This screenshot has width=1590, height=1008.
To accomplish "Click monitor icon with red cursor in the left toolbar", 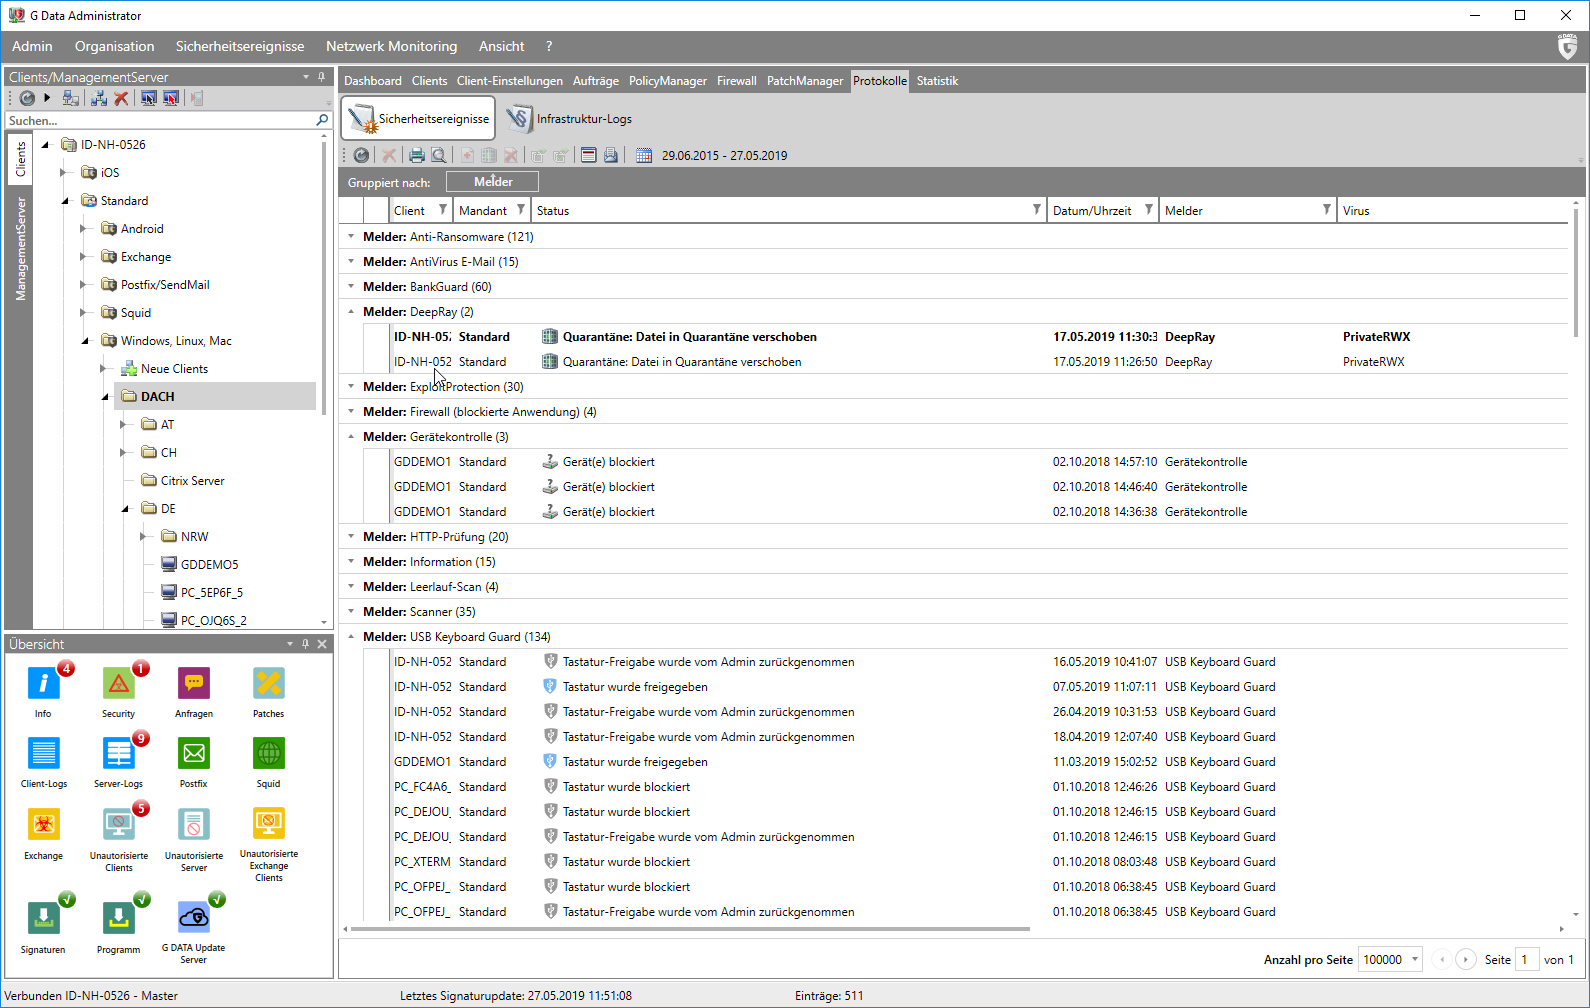I will 171,98.
